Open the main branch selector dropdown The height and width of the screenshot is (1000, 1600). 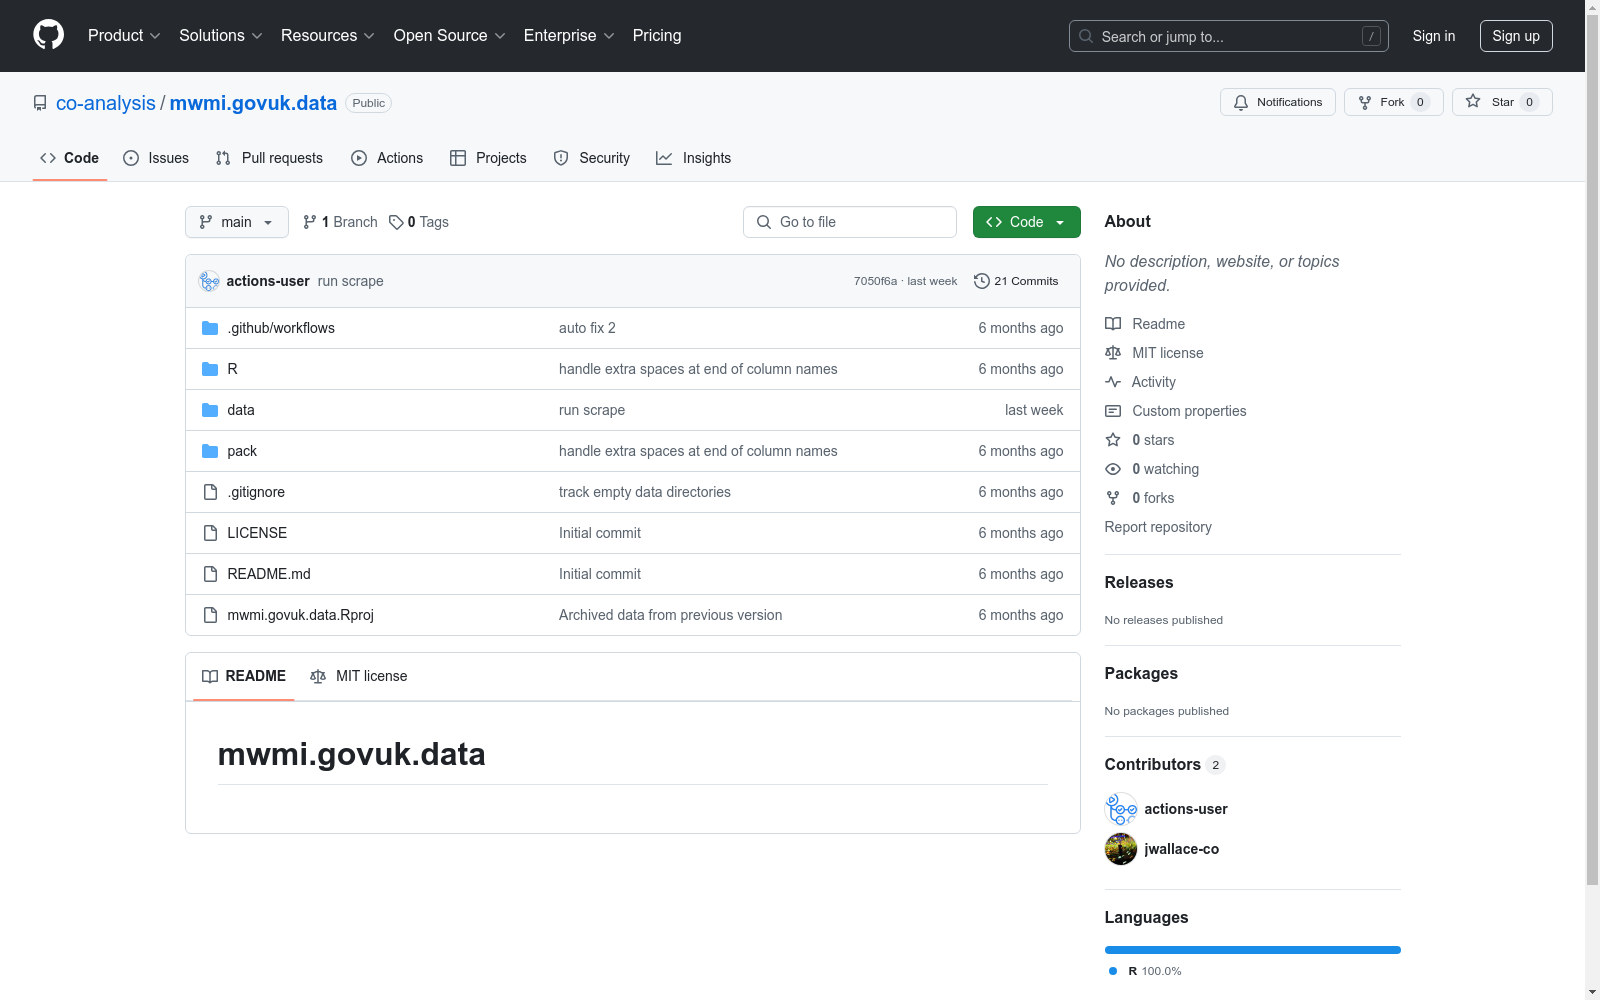(237, 222)
